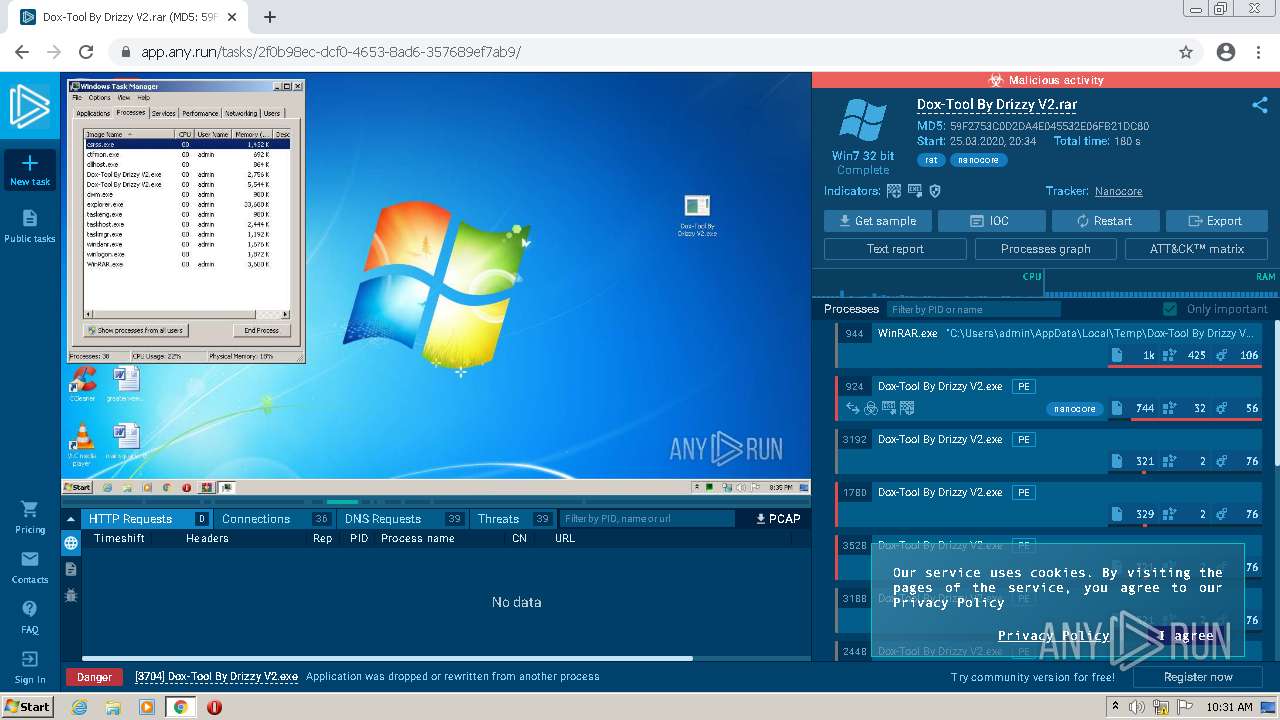Follow the Nanocore tracker link

pos(1118,191)
